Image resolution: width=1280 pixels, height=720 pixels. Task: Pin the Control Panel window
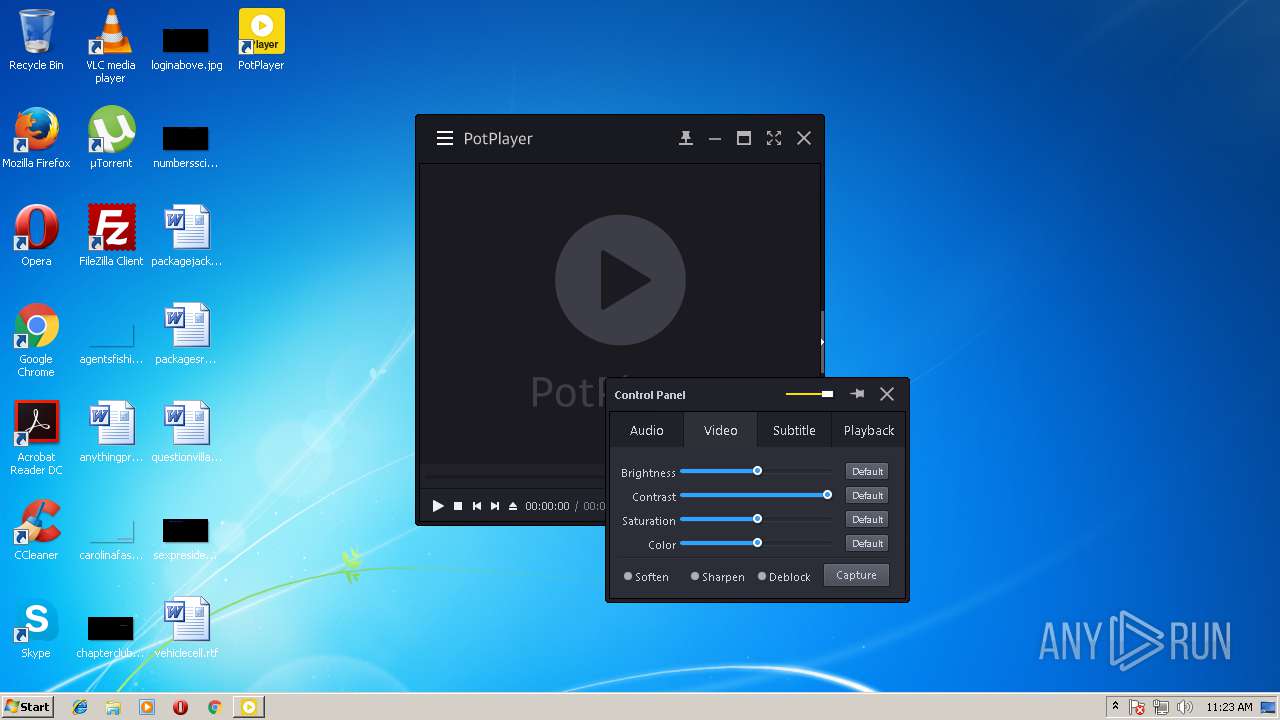tap(857, 394)
